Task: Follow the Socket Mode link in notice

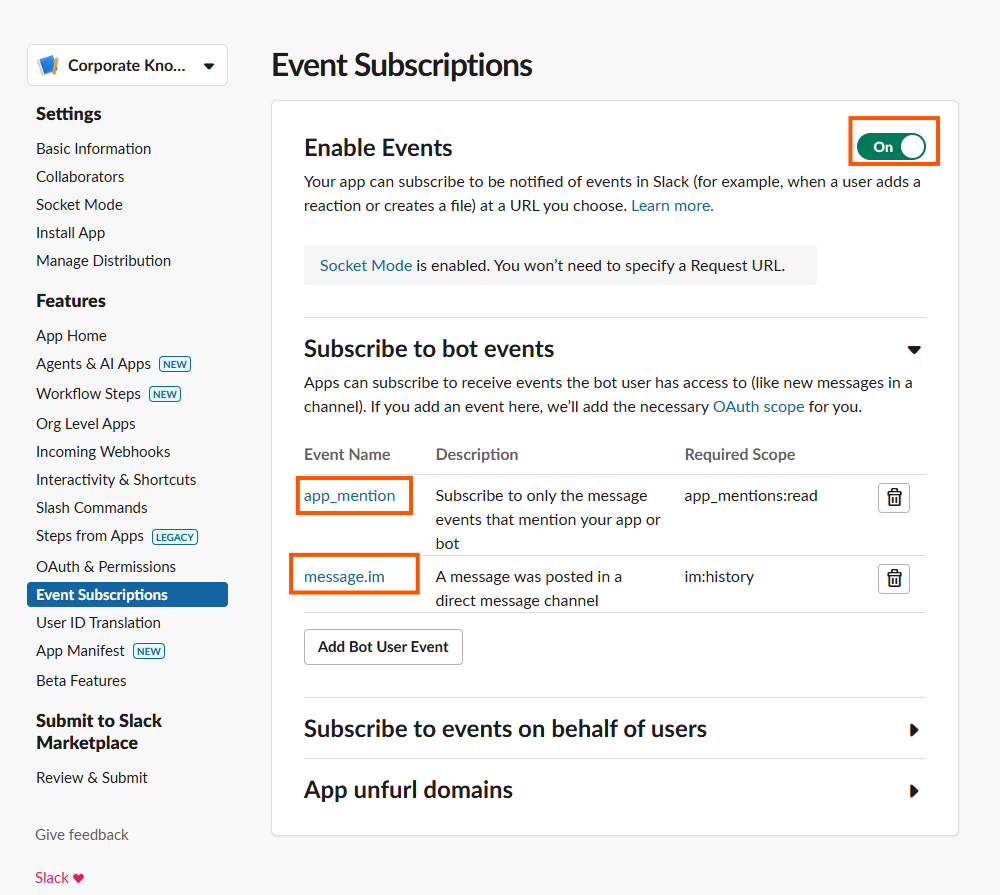Action: pyautogui.click(x=366, y=266)
